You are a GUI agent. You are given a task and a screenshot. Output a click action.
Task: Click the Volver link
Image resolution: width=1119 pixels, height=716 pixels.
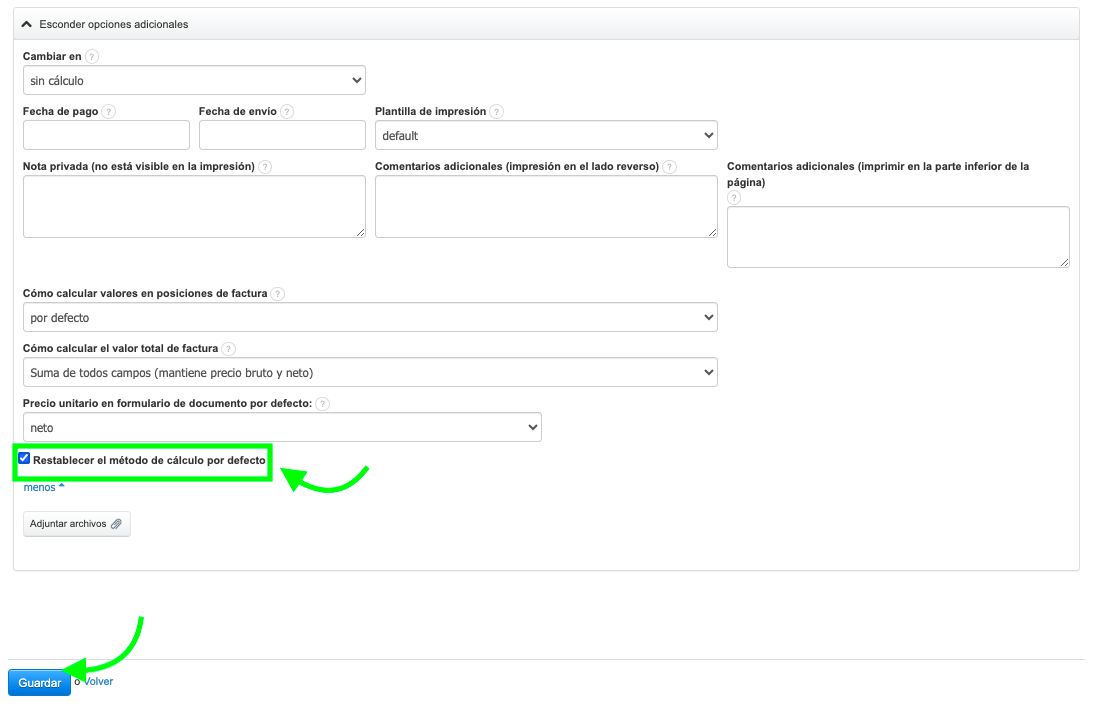(x=98, y=682)
